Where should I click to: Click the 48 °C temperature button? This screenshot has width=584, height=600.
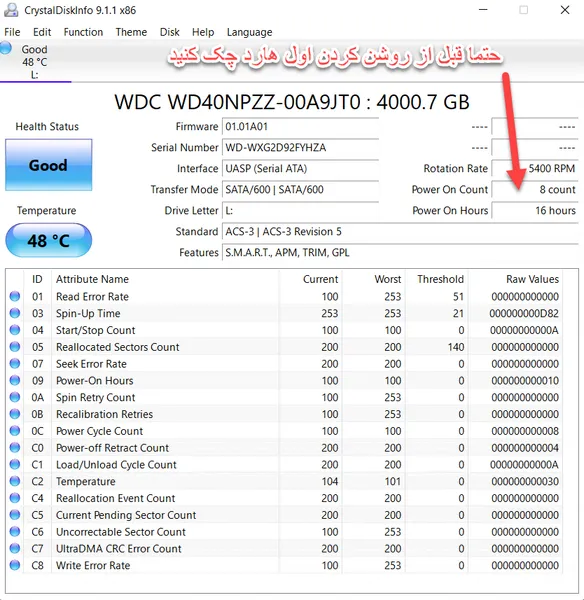(x=49, y=240)
